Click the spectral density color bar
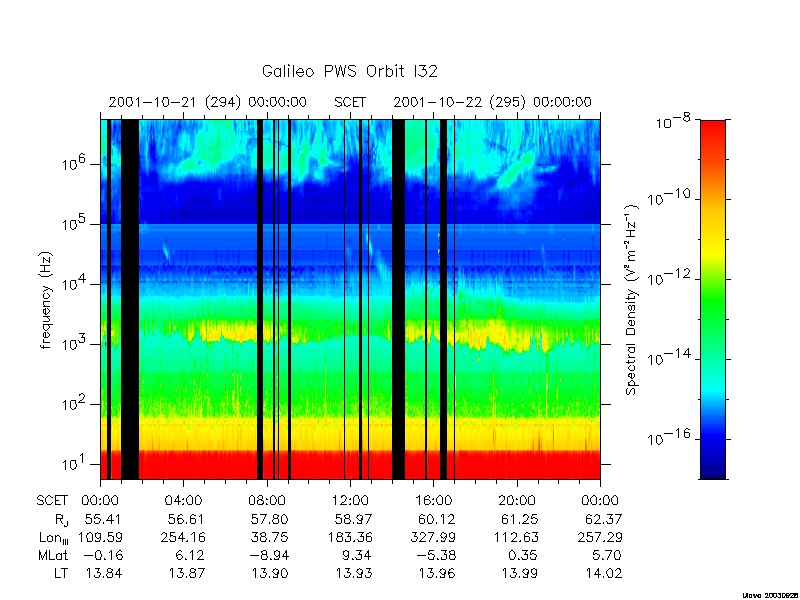Viewport: 800px width, 600px height. [x=713, y=299]
